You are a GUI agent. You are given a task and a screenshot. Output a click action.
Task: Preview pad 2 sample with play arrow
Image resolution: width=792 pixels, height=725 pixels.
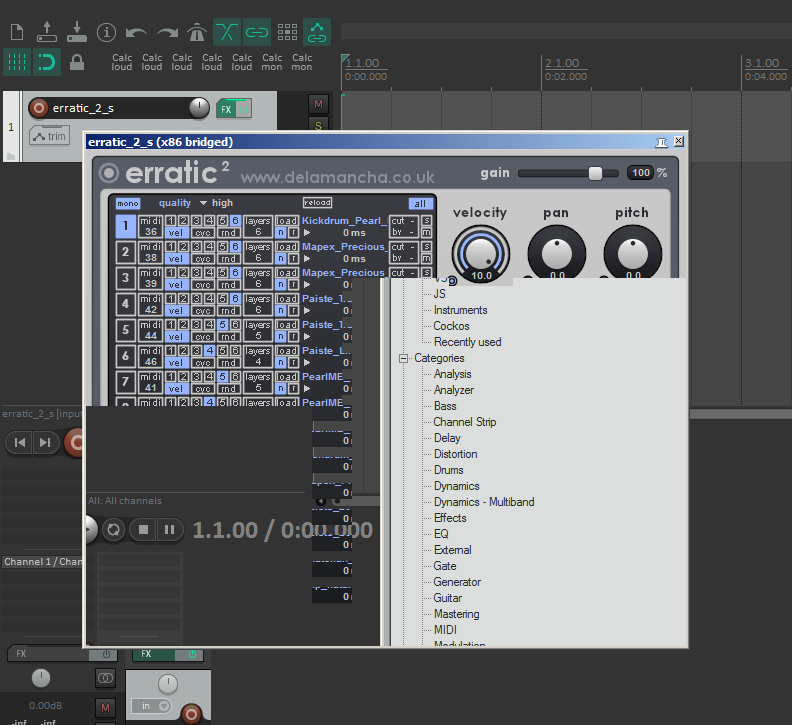(307, 259)
